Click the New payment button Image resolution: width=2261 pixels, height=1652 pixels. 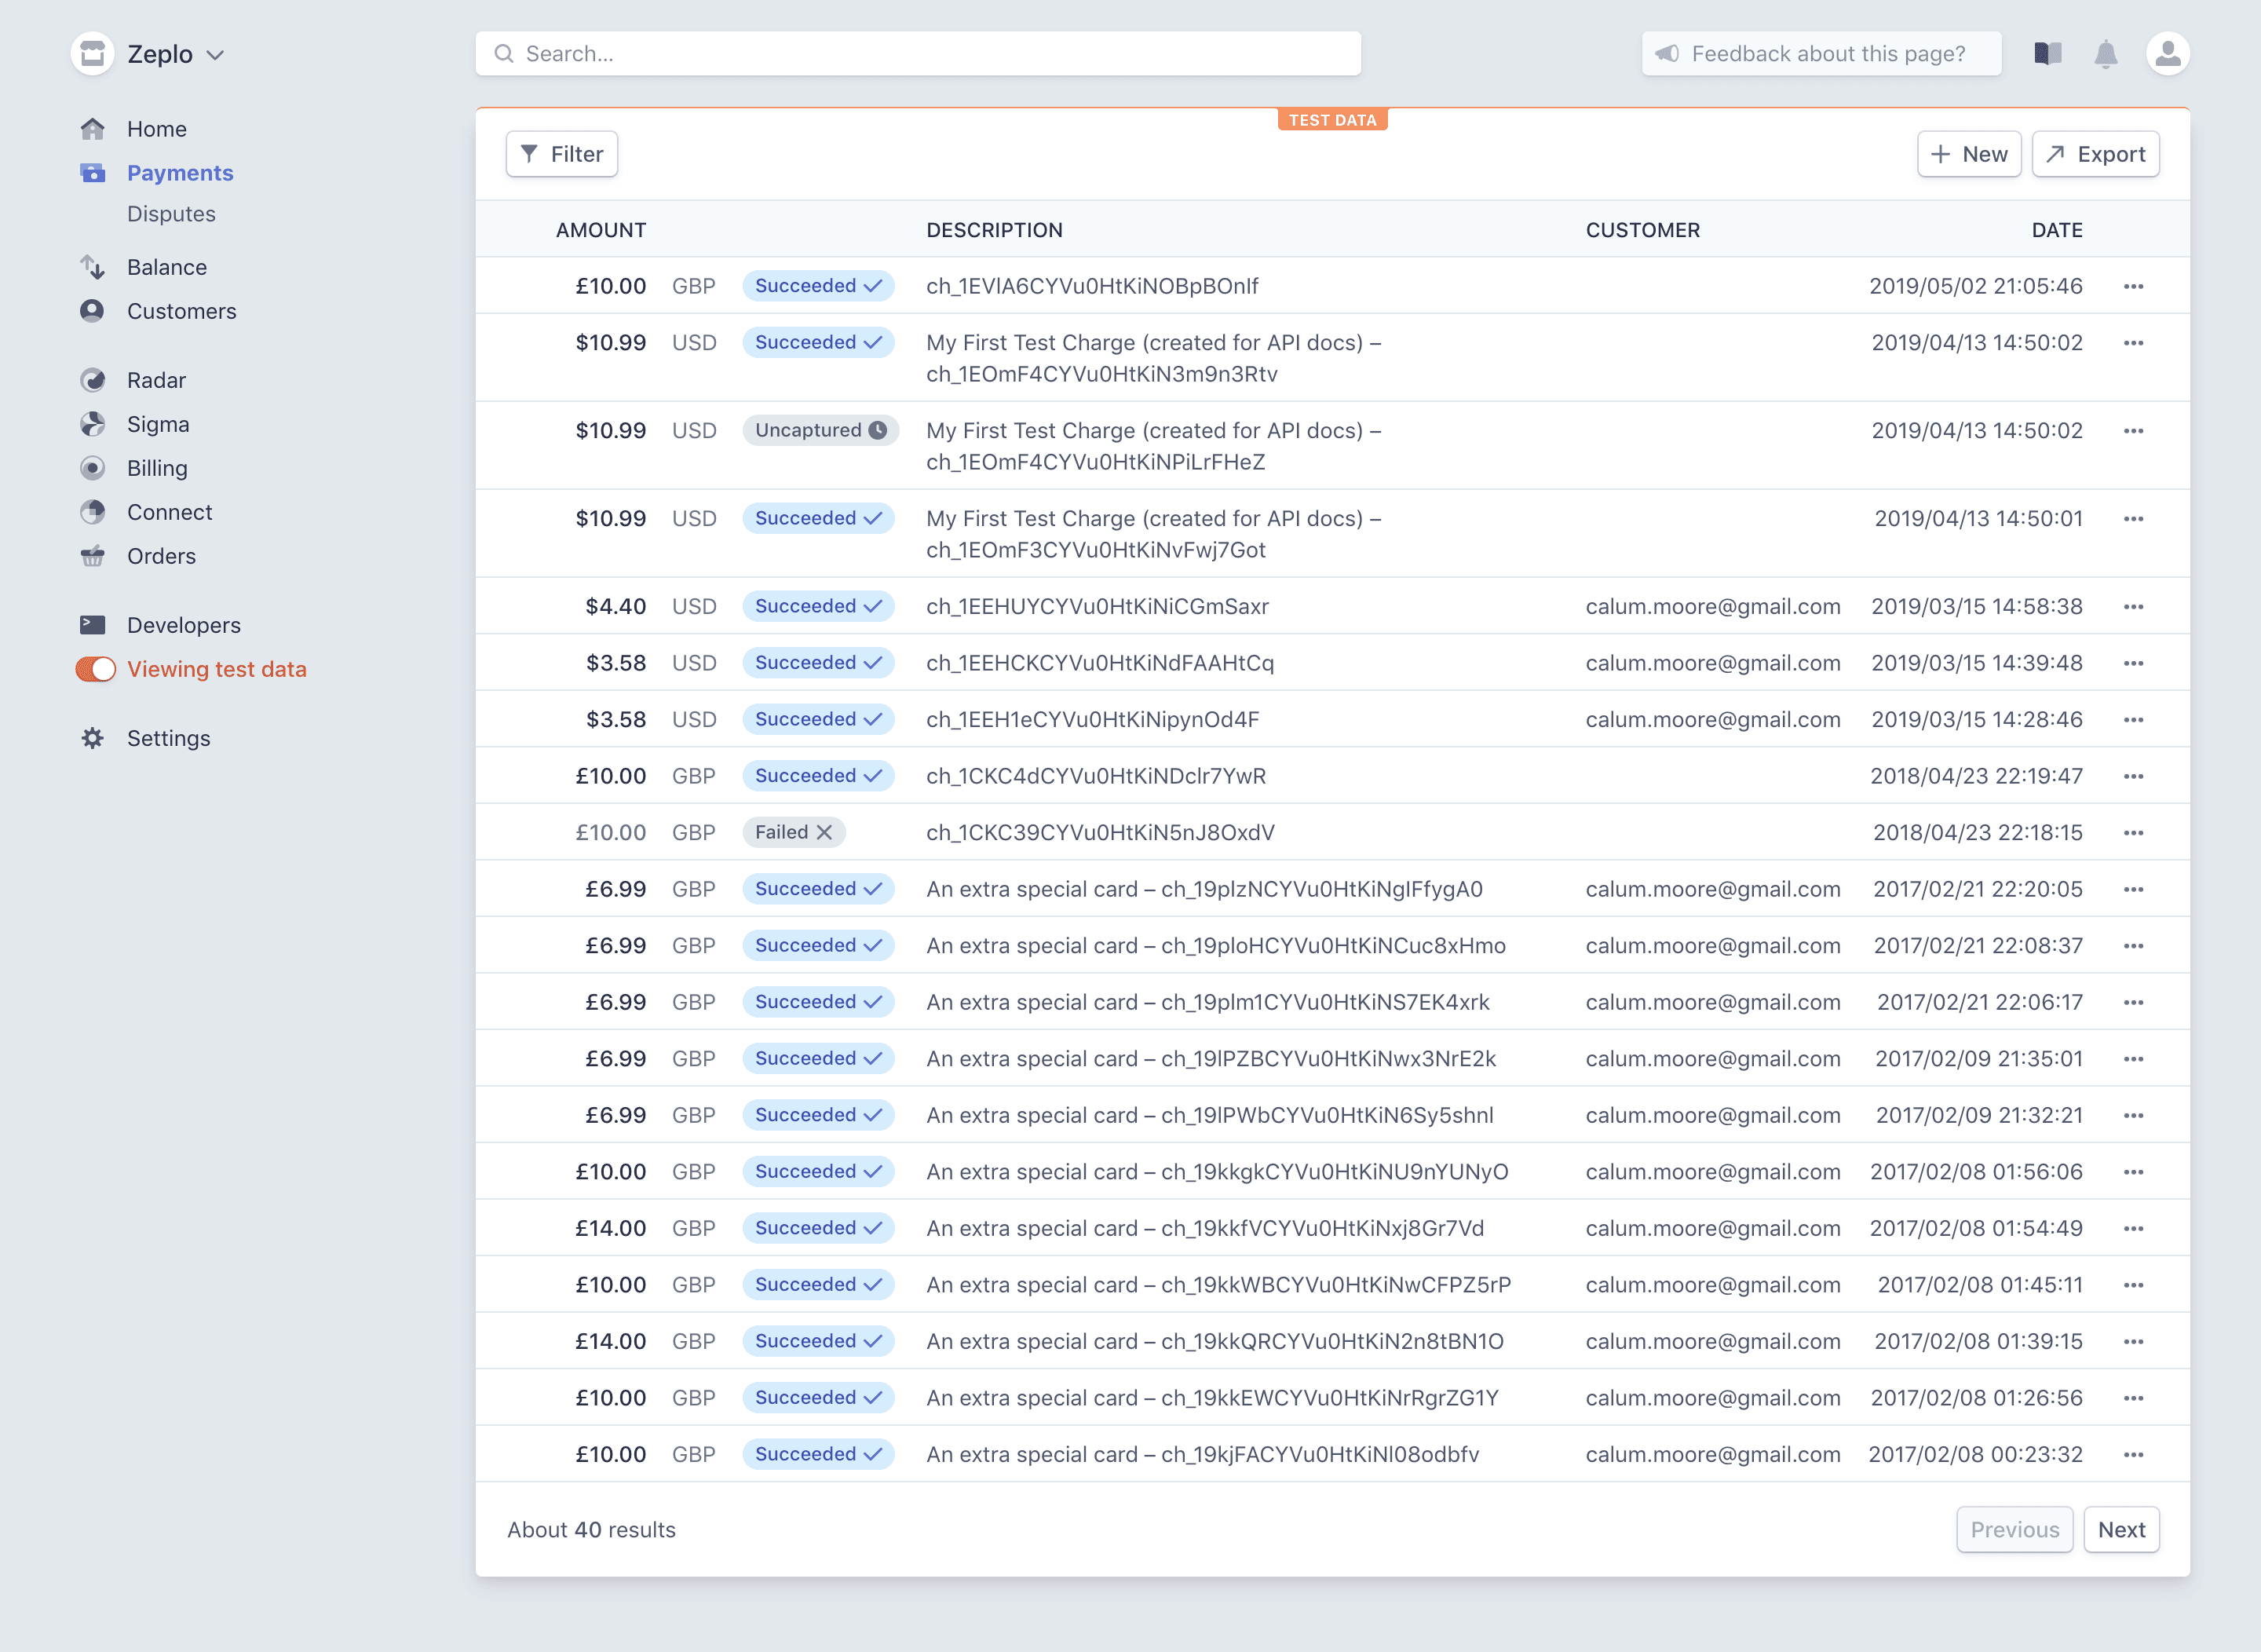click(x=1968, y=154)
